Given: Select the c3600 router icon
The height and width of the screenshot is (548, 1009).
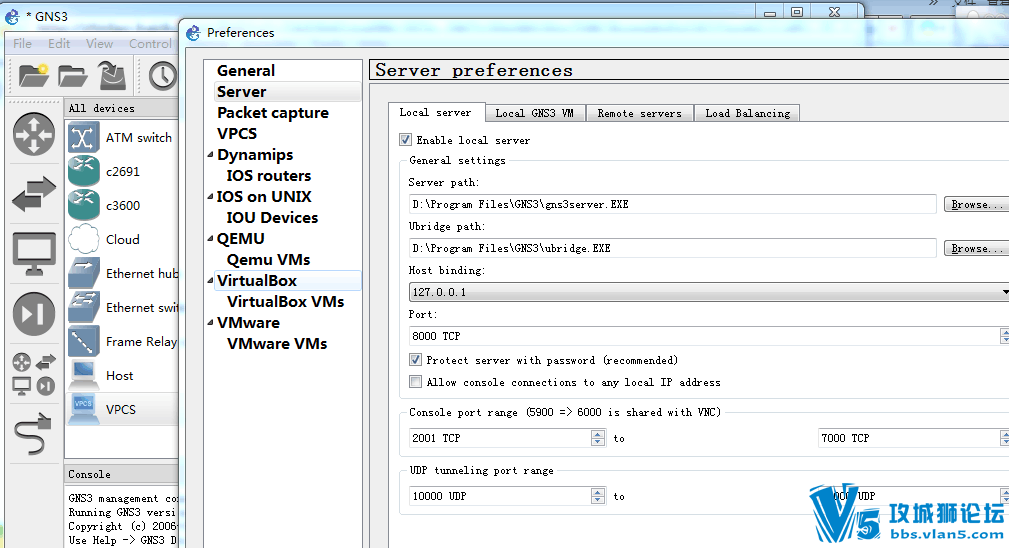Looking at the screenshot, I should 84,205.
